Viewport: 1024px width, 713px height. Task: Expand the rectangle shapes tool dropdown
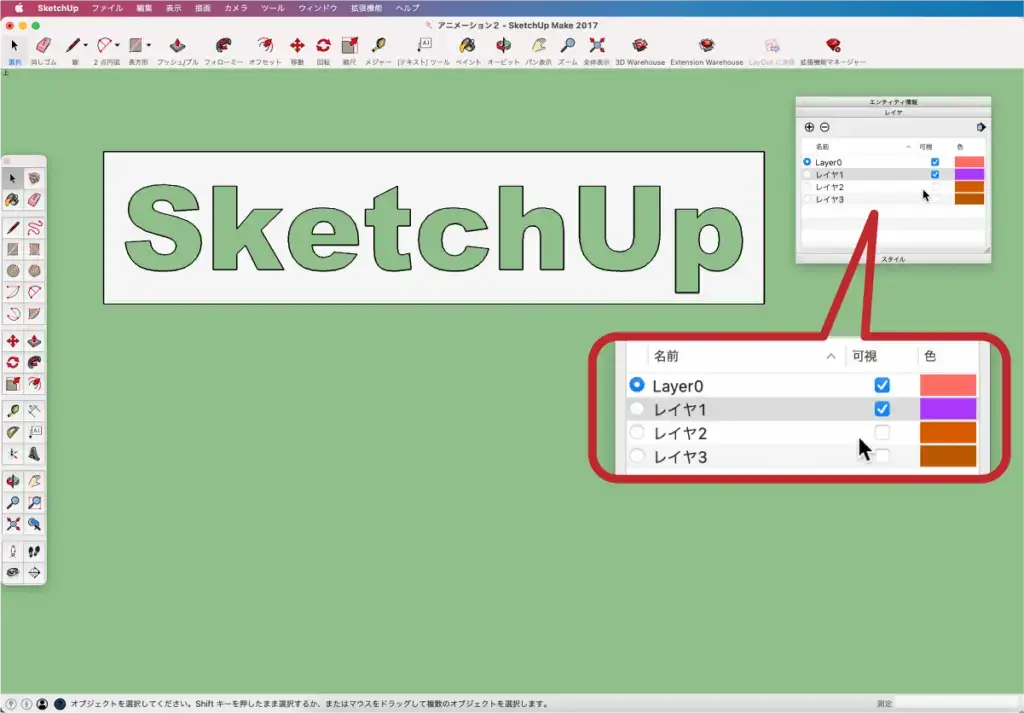pyautogui.click(x=149, y=46)
